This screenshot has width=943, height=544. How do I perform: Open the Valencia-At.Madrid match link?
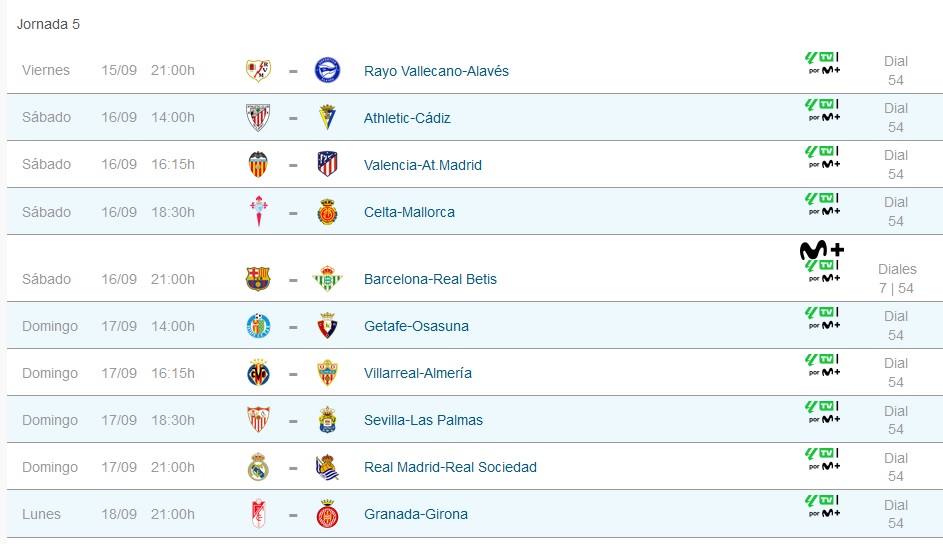pyautogui.click(x=423, y=165)
